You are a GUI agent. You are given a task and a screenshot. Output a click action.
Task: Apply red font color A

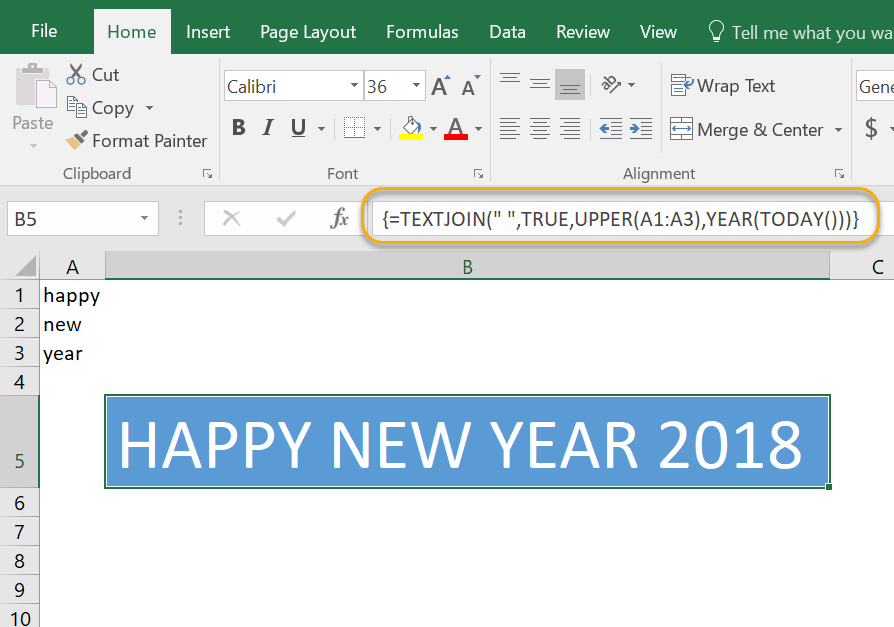456,128
